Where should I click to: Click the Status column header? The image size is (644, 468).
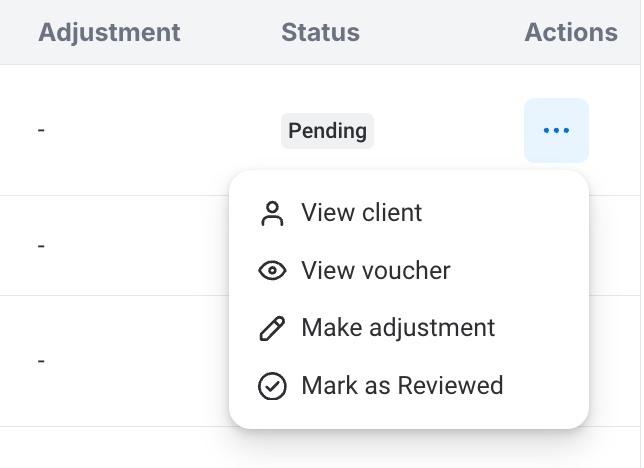click(320, 32)
